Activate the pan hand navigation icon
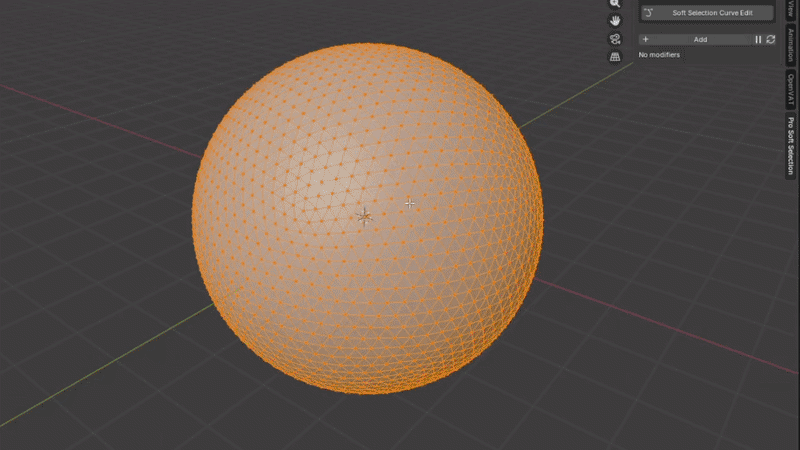Screen dimensions: 800x450 (615, 21)
